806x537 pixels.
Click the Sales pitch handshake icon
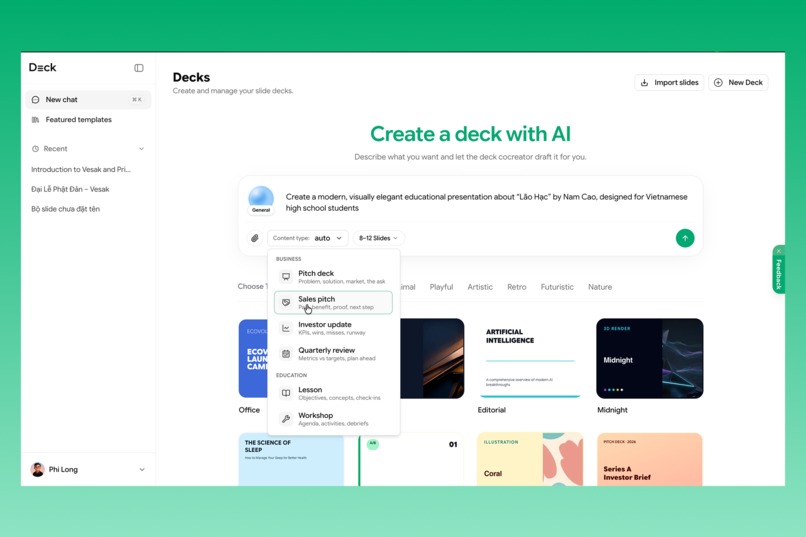coord(286,303)
